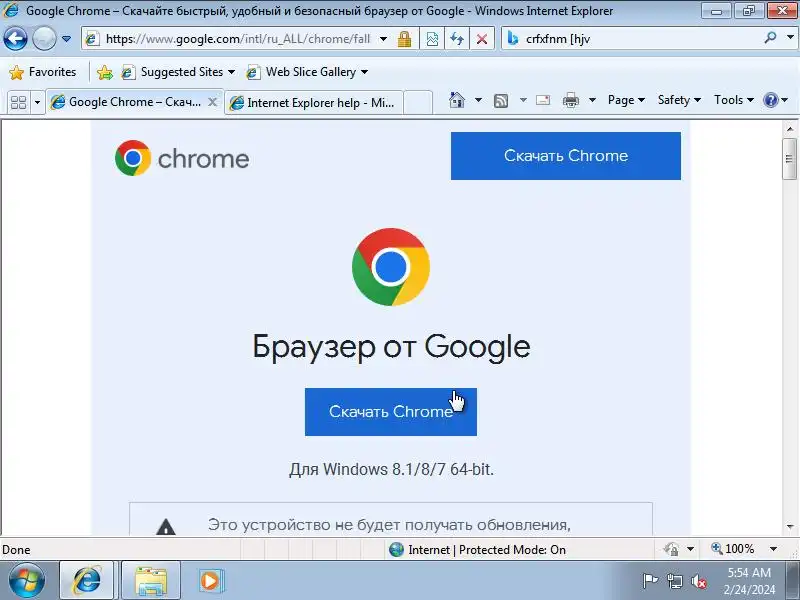Open the Help question-mark menu
This screenshot has height=600, width=800.
[776, 100]
